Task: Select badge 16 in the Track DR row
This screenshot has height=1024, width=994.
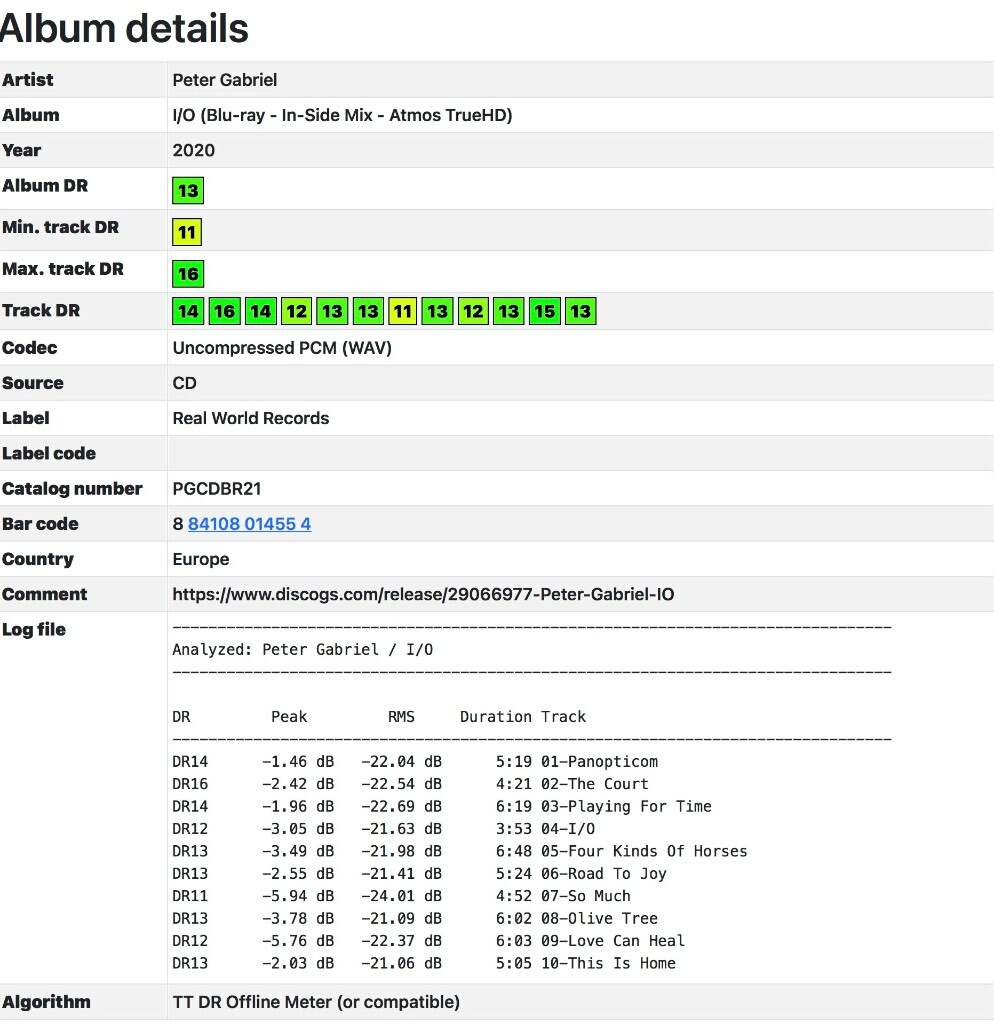Action: click(224, 311)
